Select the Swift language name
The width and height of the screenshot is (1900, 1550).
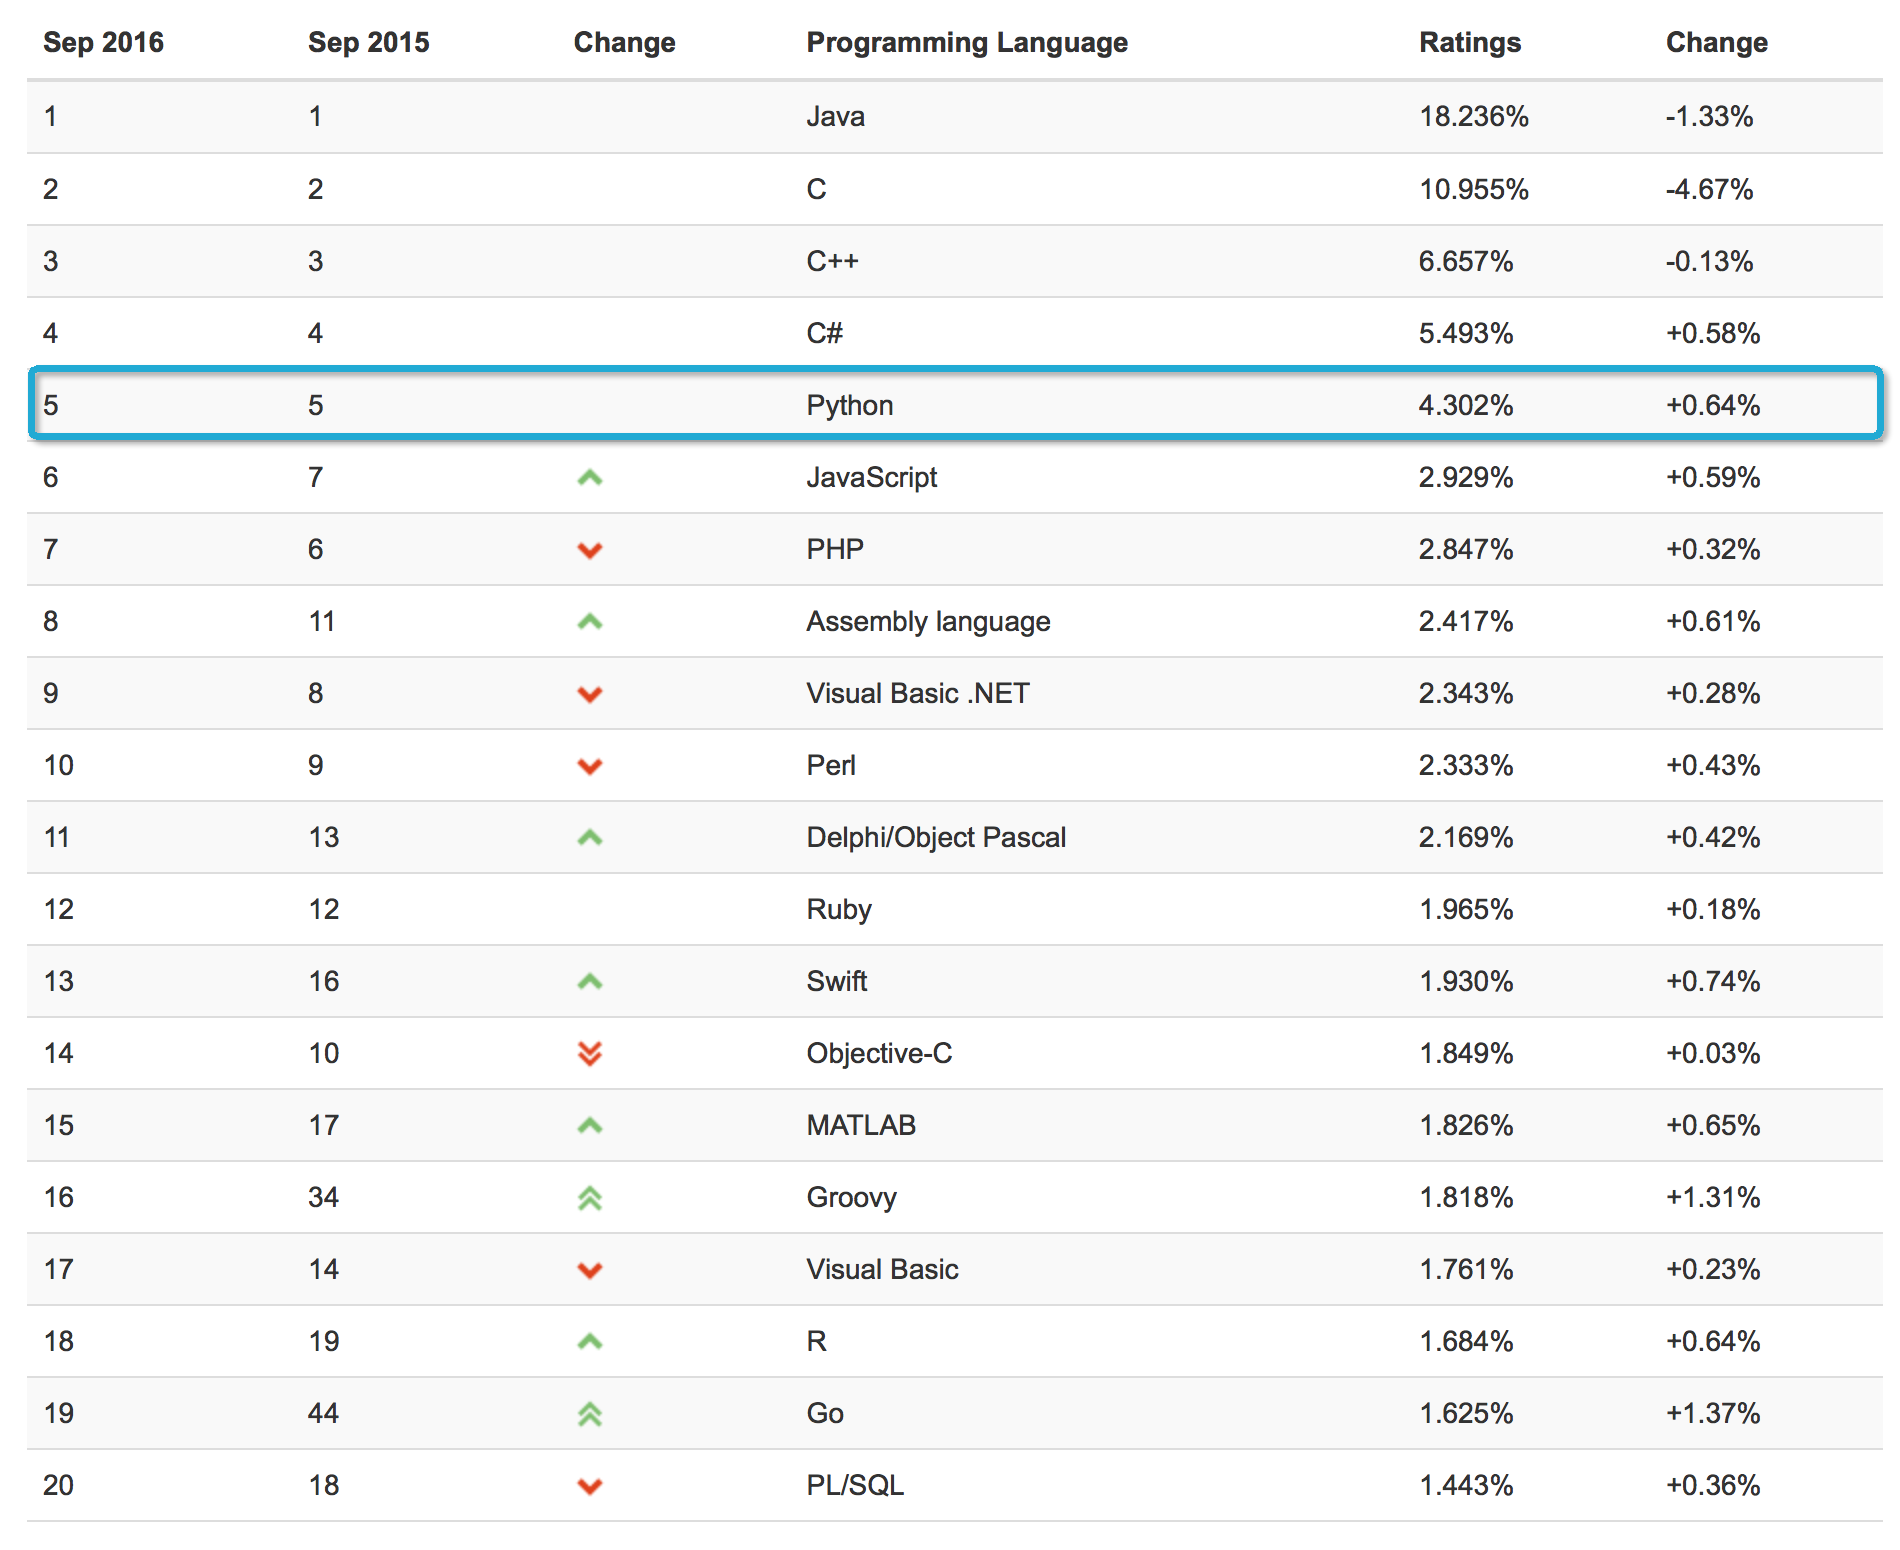(x=837, y=981)
